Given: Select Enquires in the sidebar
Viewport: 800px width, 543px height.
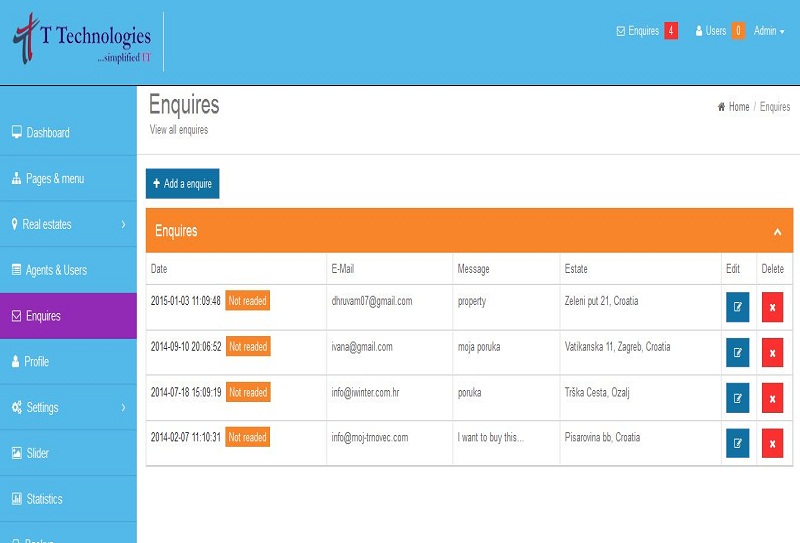Looking at the screenshot, I should [68, 316].
